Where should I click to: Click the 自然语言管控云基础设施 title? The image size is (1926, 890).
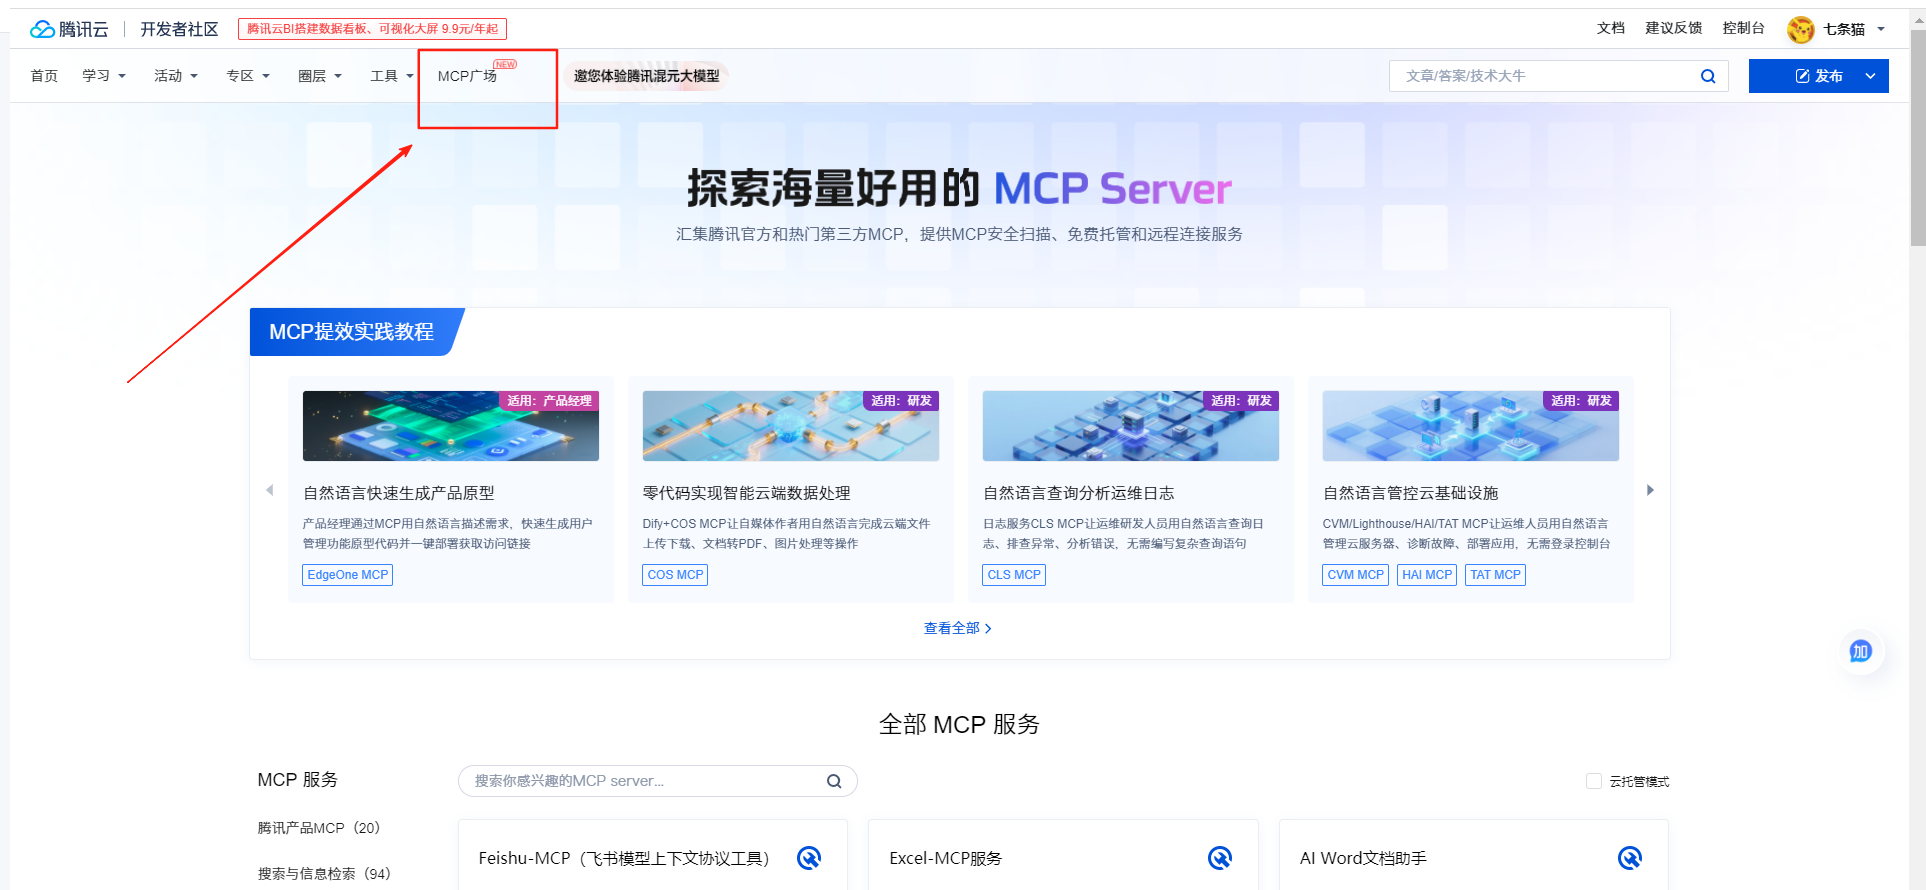(1411, 493)
